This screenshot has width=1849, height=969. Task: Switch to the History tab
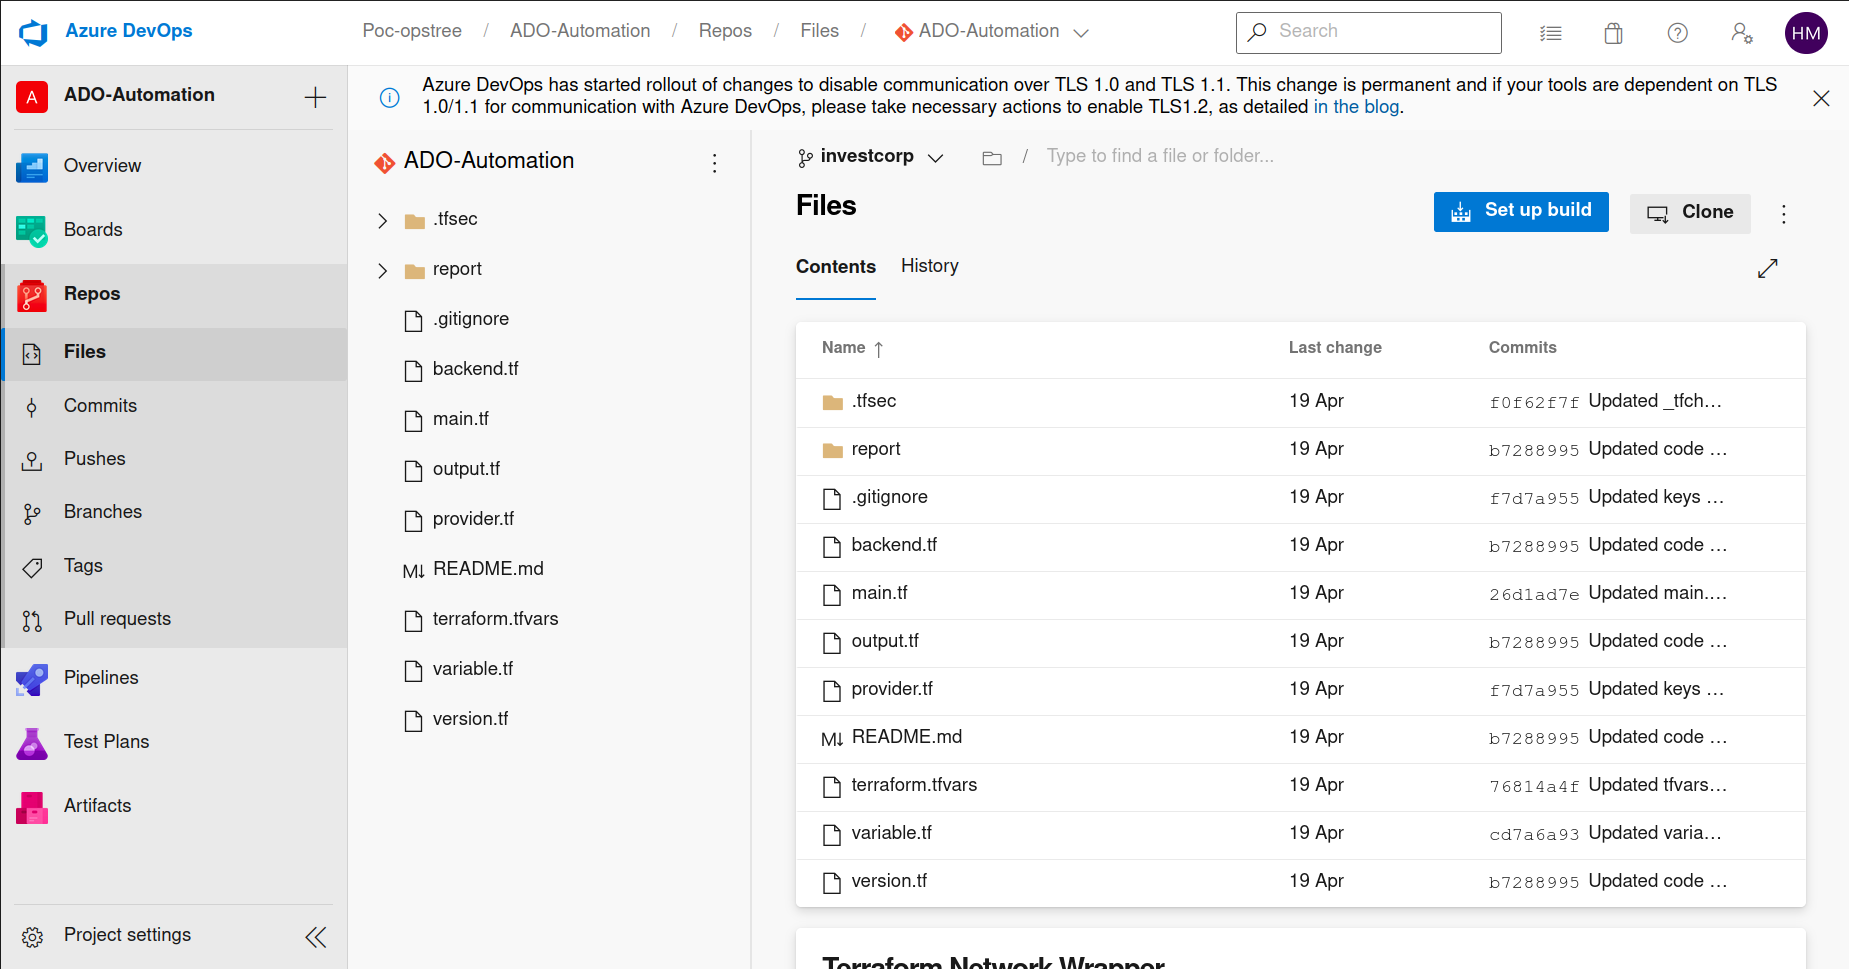(x=930, y=266)
